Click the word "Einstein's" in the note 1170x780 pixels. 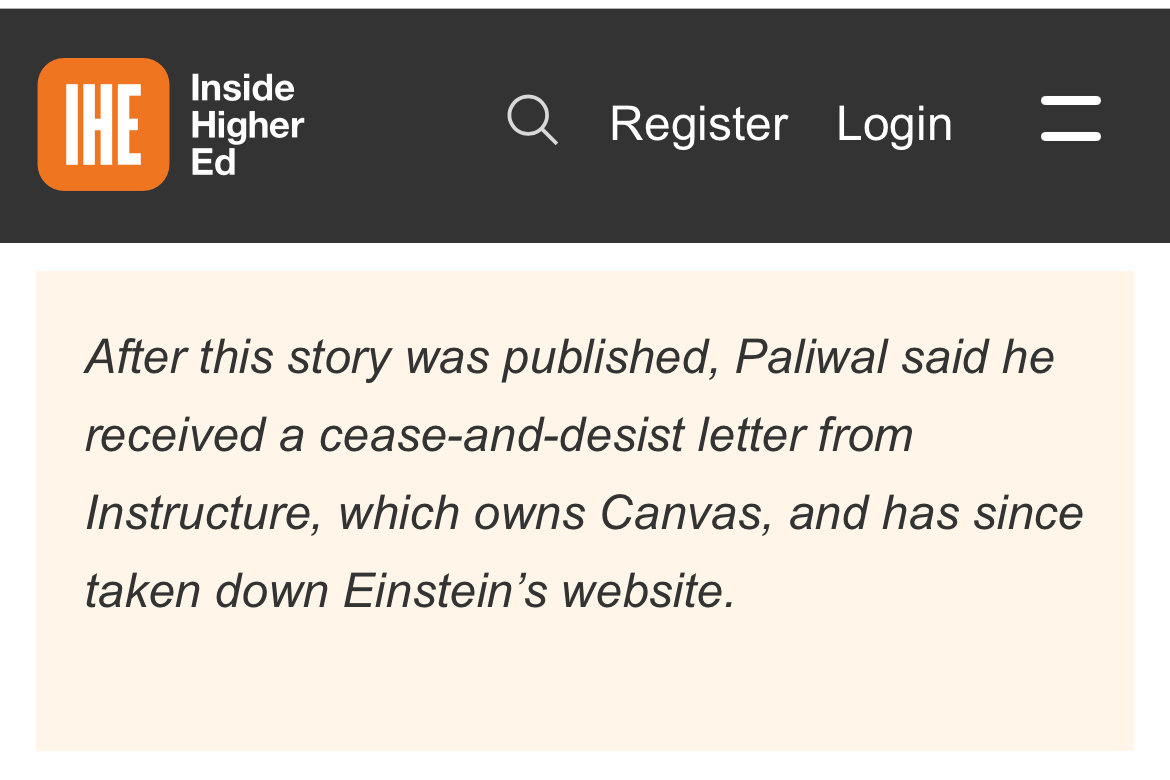click(x=445, y=591)
